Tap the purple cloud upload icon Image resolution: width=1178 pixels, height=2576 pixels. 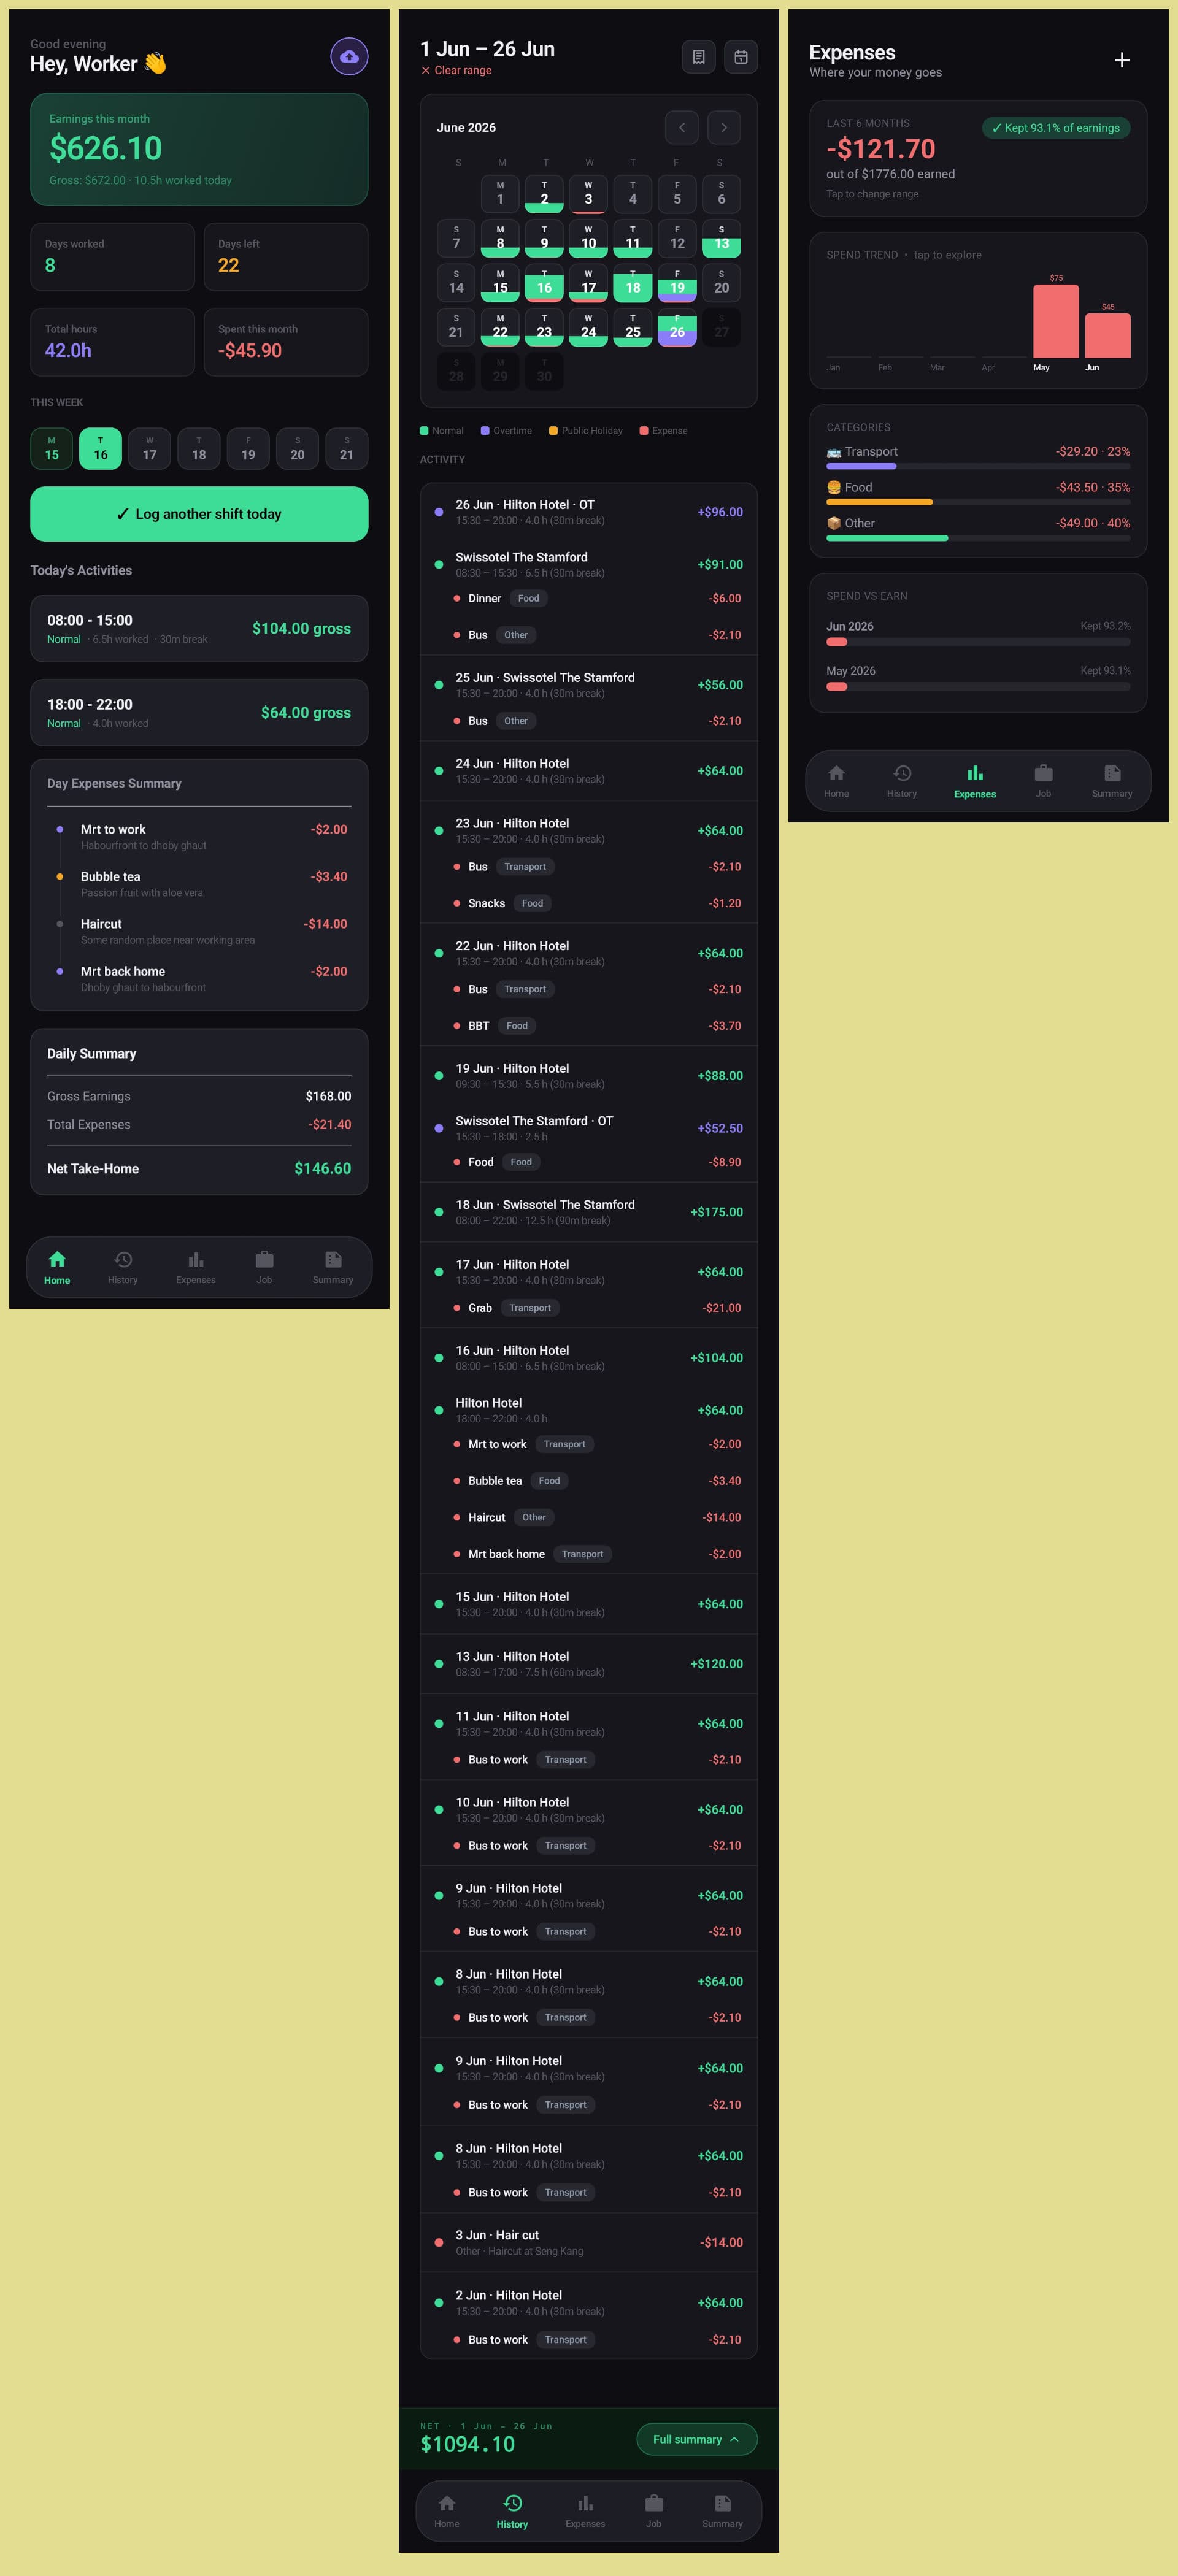[349, 57]
